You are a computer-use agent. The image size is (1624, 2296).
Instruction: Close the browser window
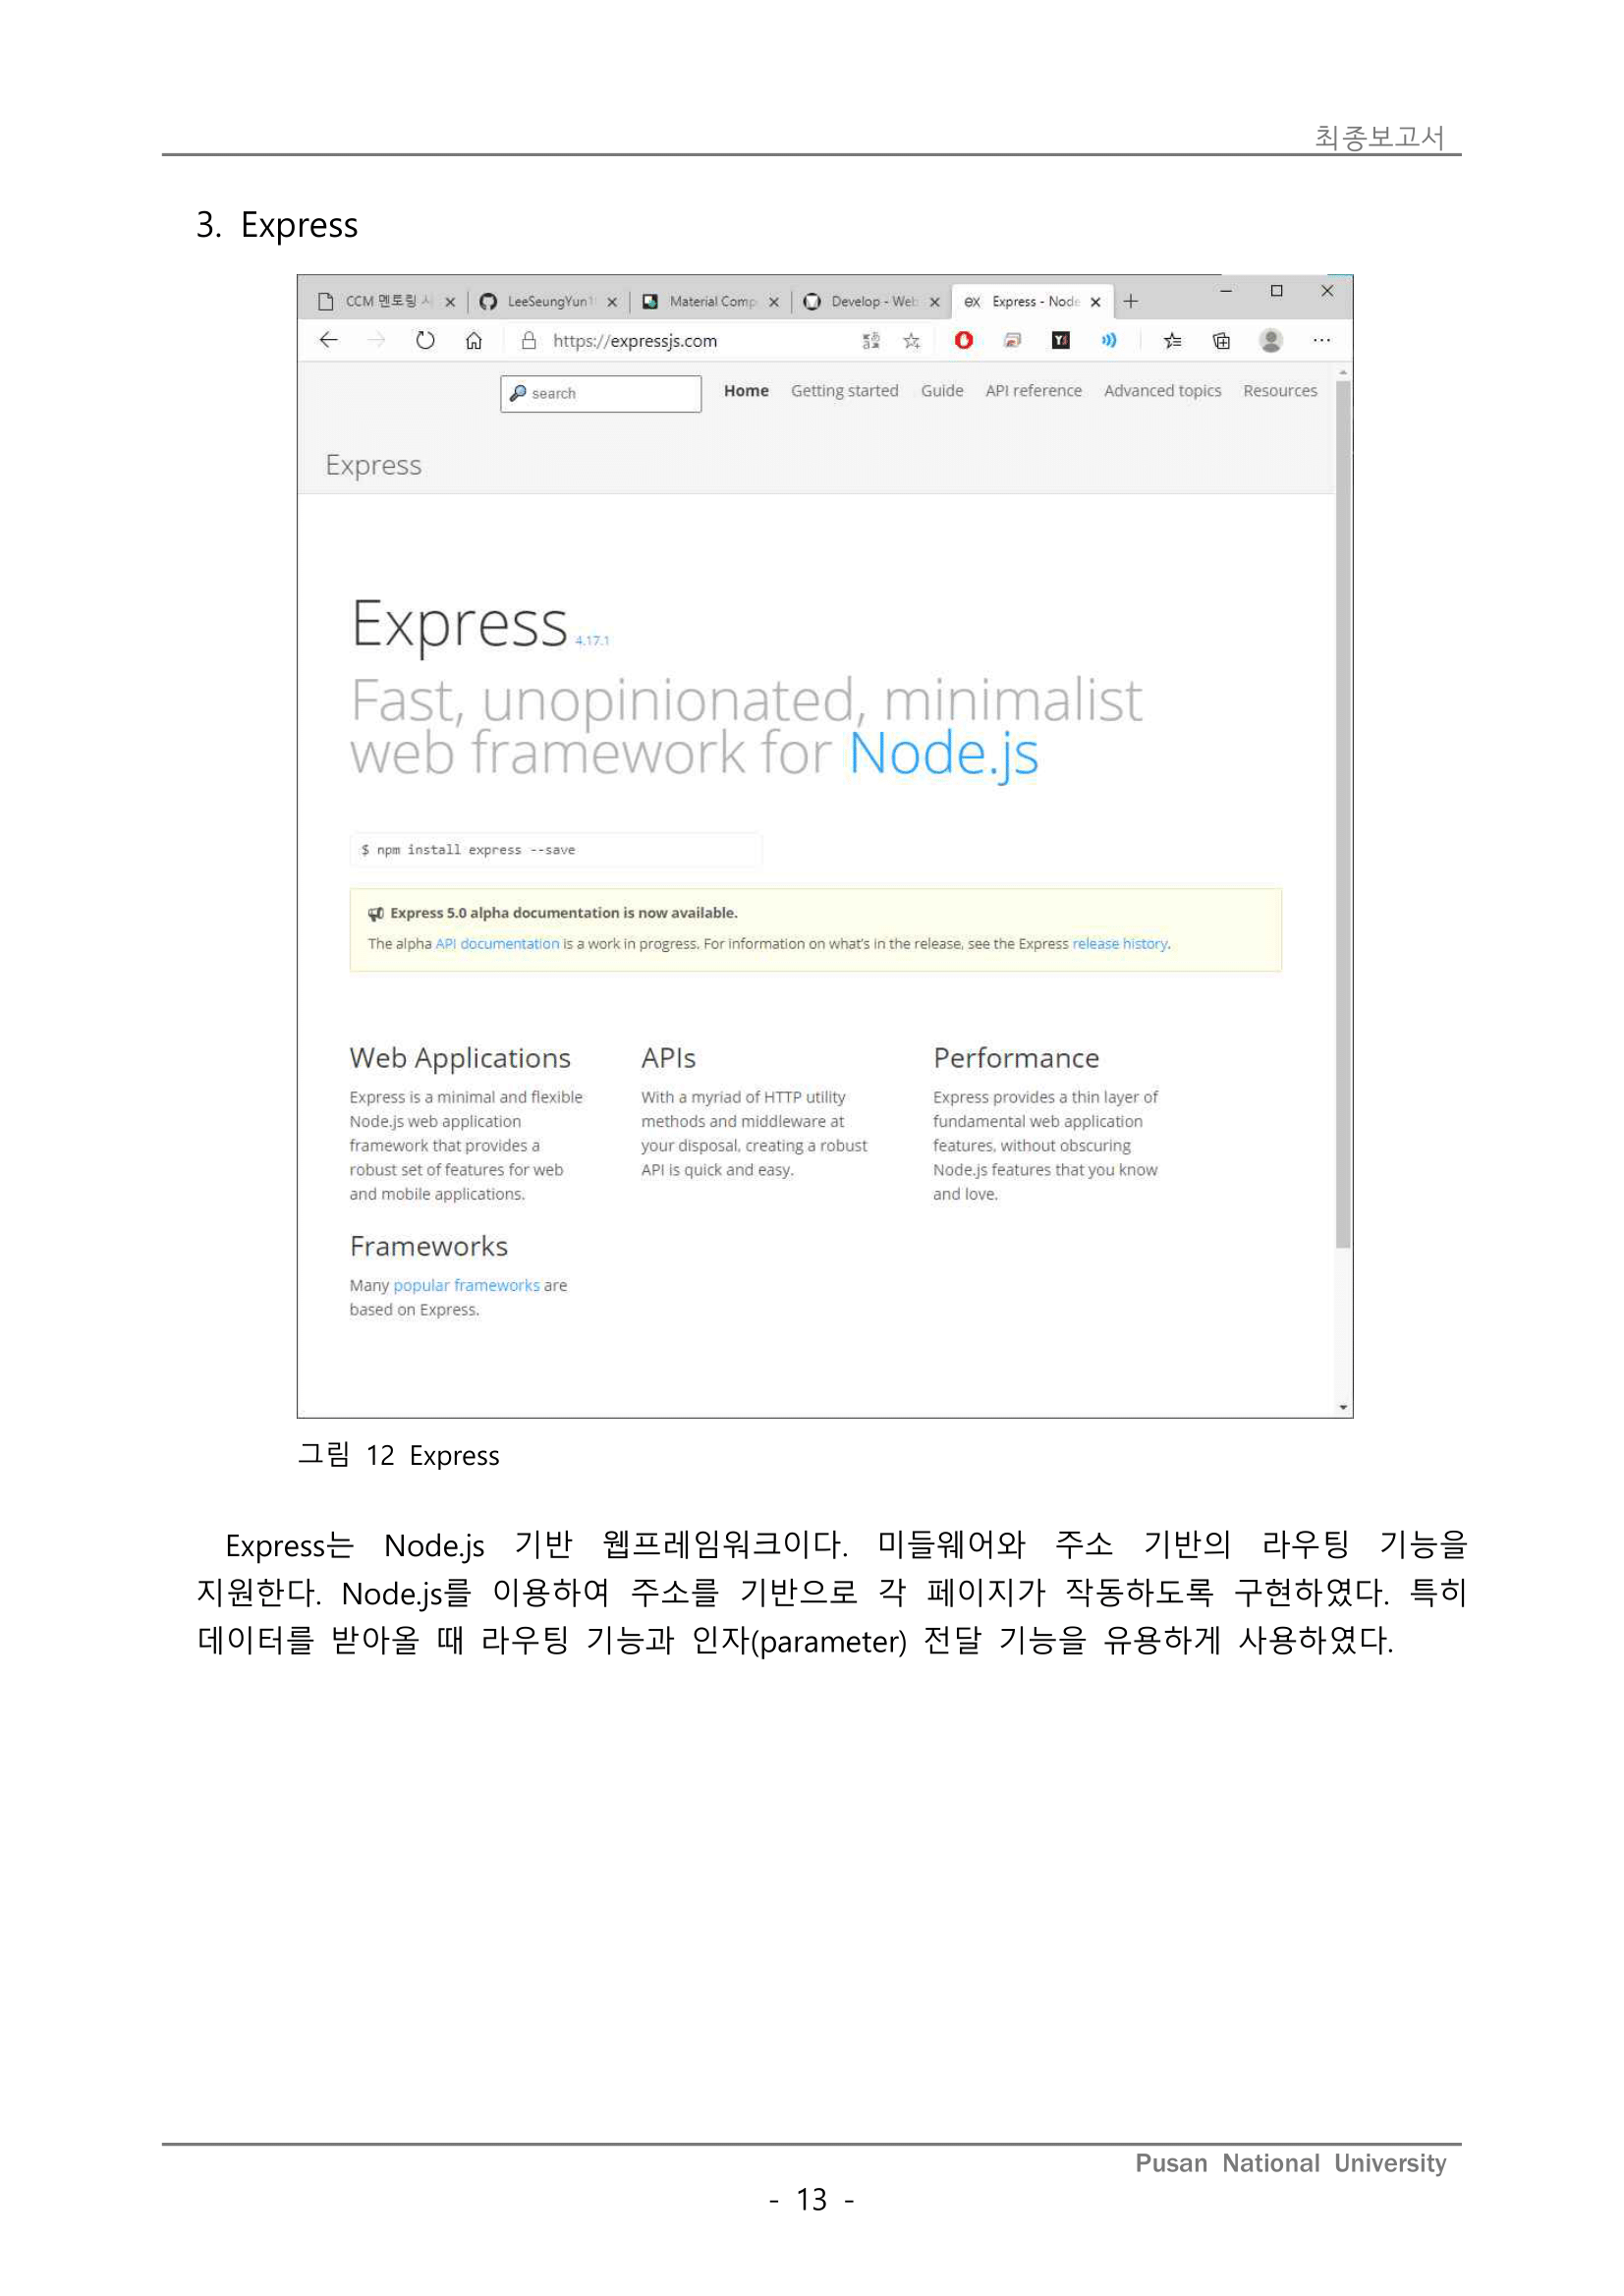(x=1327, y=291)
